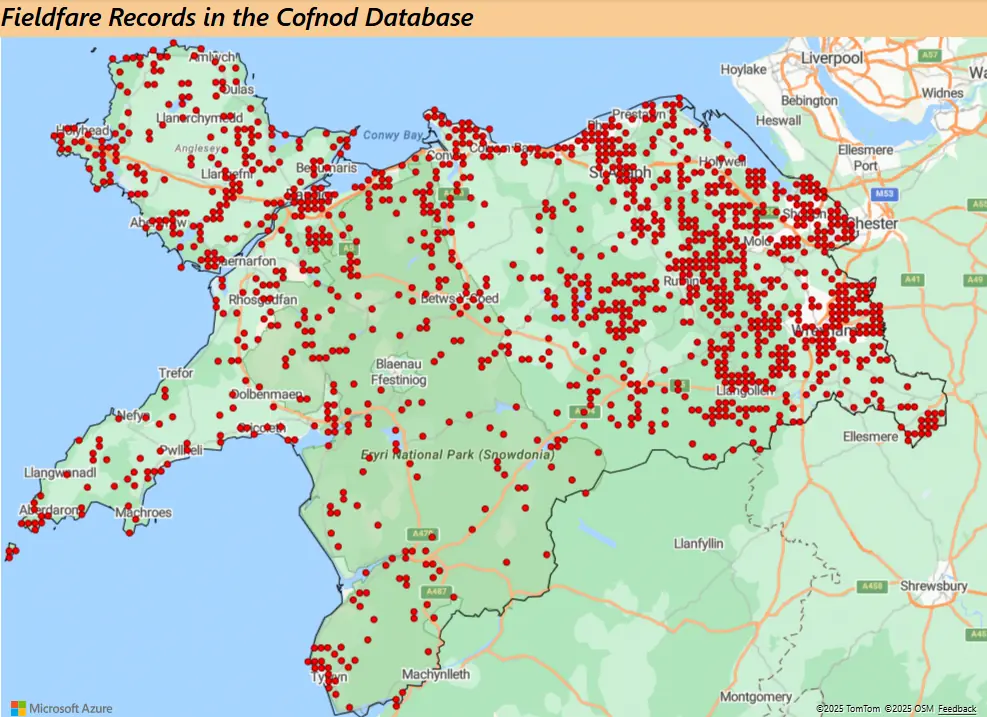Click the Conwy Bay label
The height and width of the screenshot is (717, 987).
(x=394, y=135)
